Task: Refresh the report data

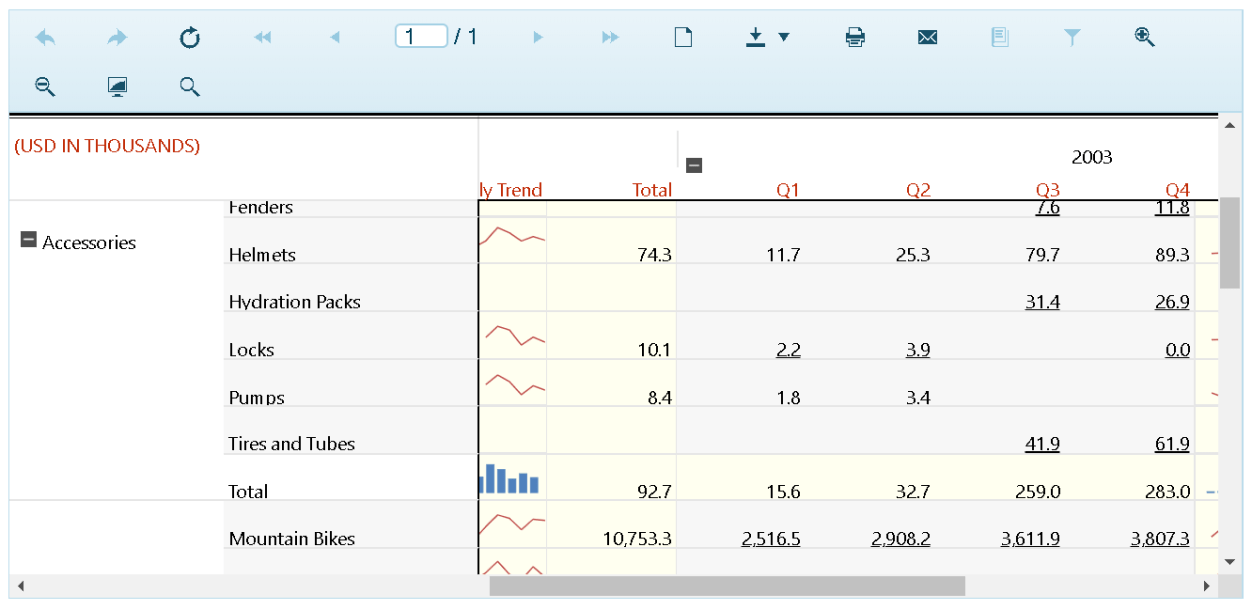Action: [189, 37]
